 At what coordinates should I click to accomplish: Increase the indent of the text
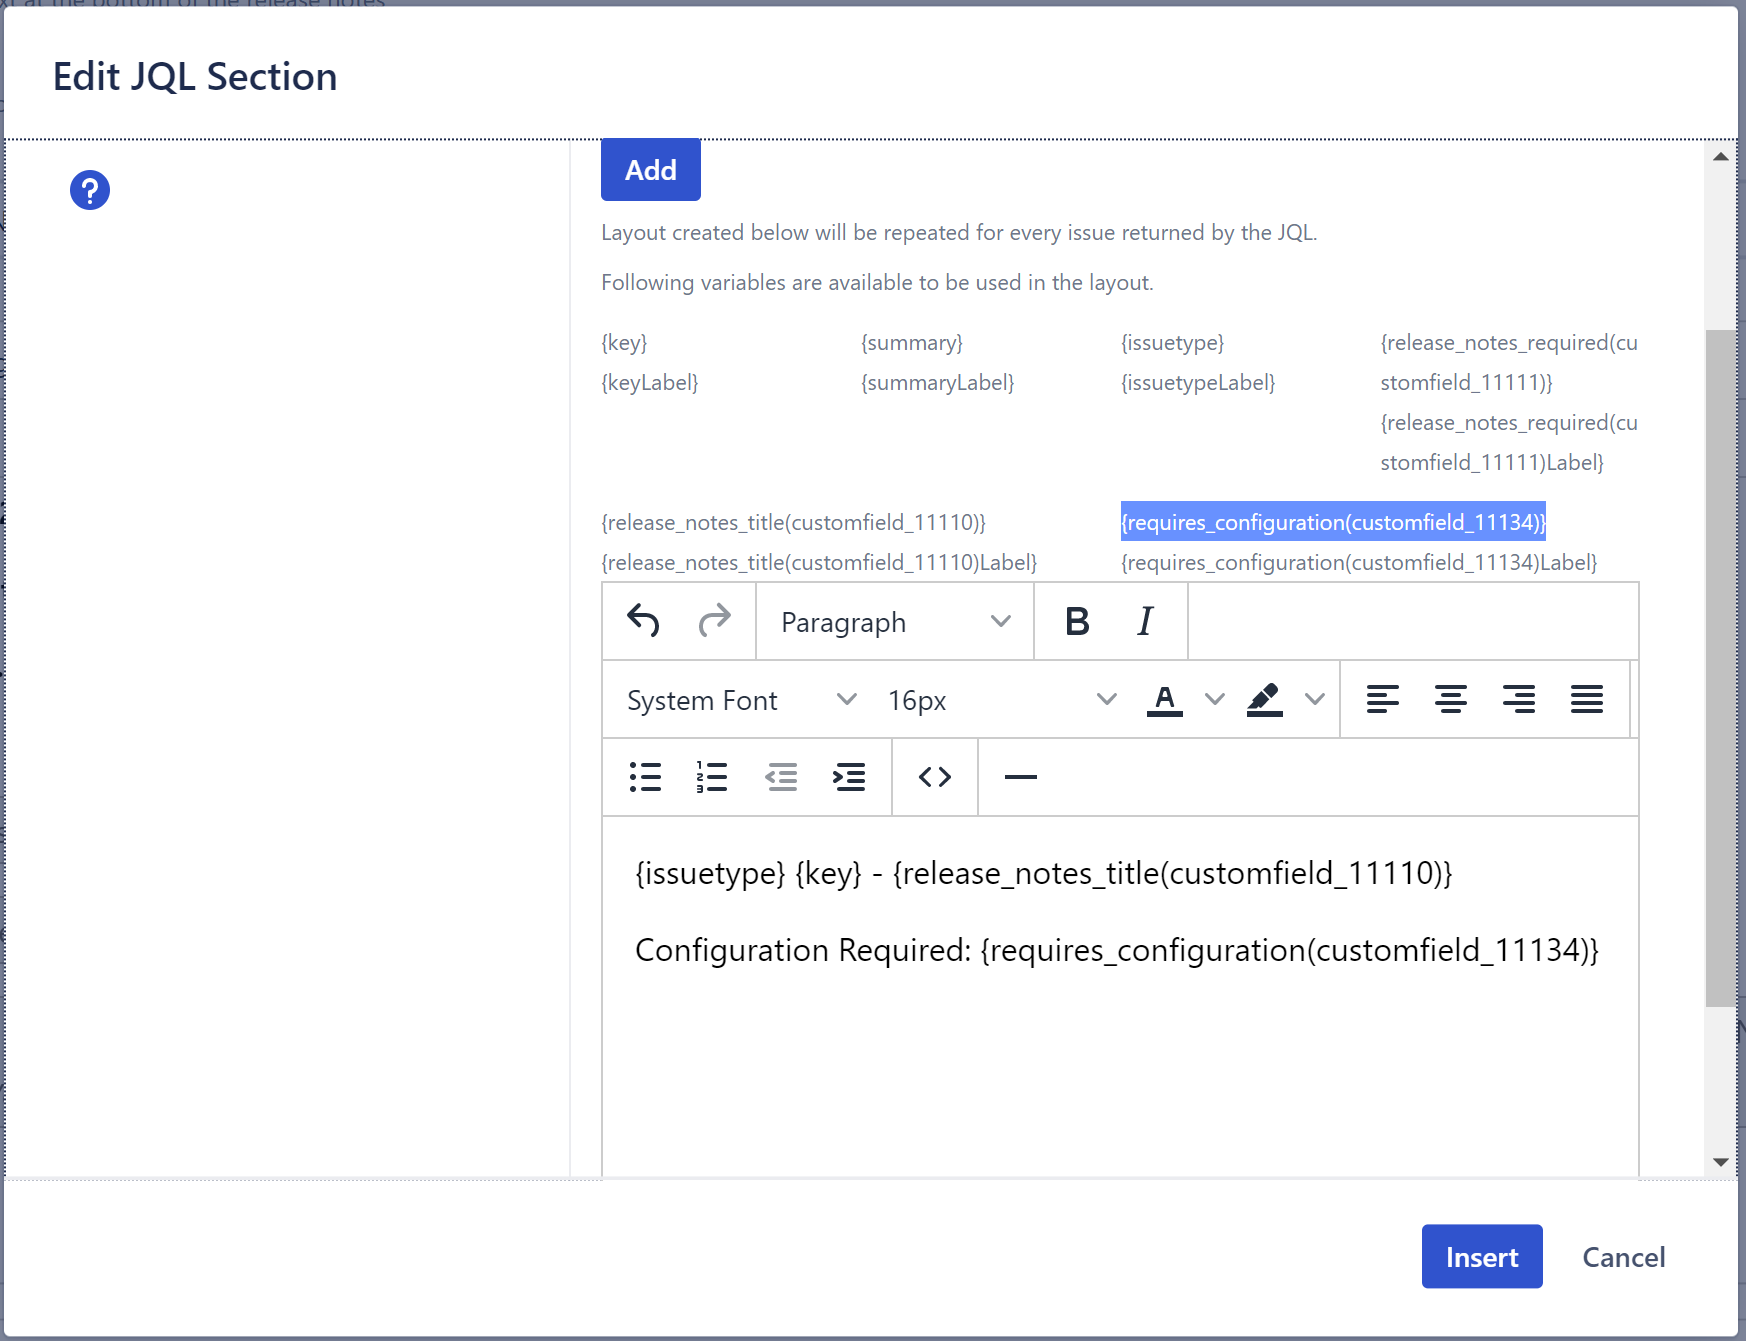coord(848,777)
